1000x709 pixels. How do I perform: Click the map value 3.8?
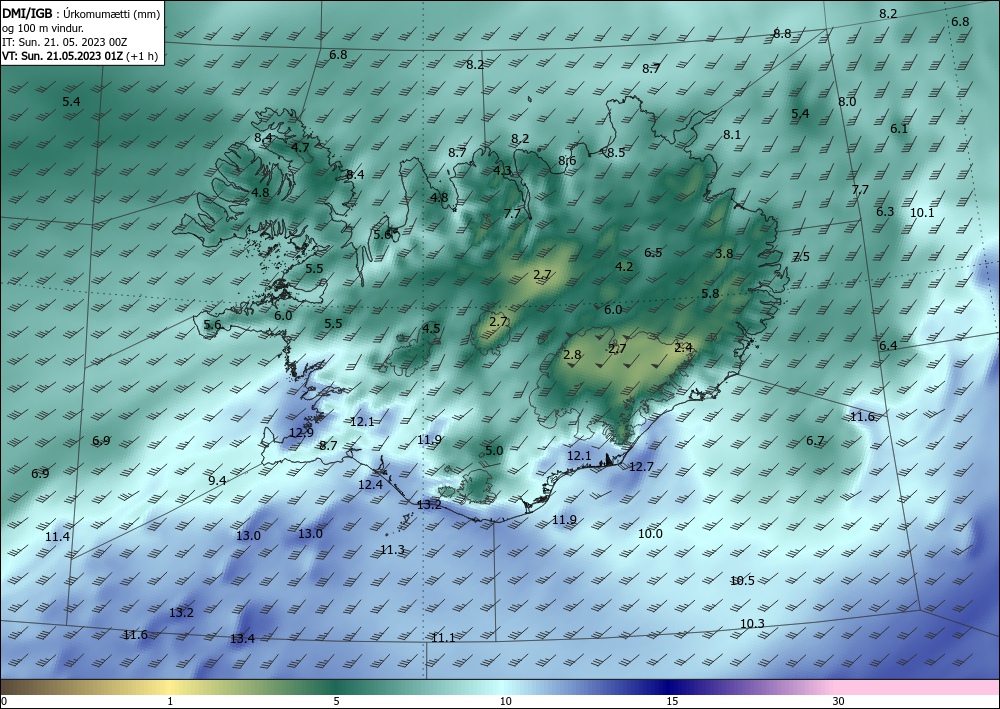[x=724, y=254]
